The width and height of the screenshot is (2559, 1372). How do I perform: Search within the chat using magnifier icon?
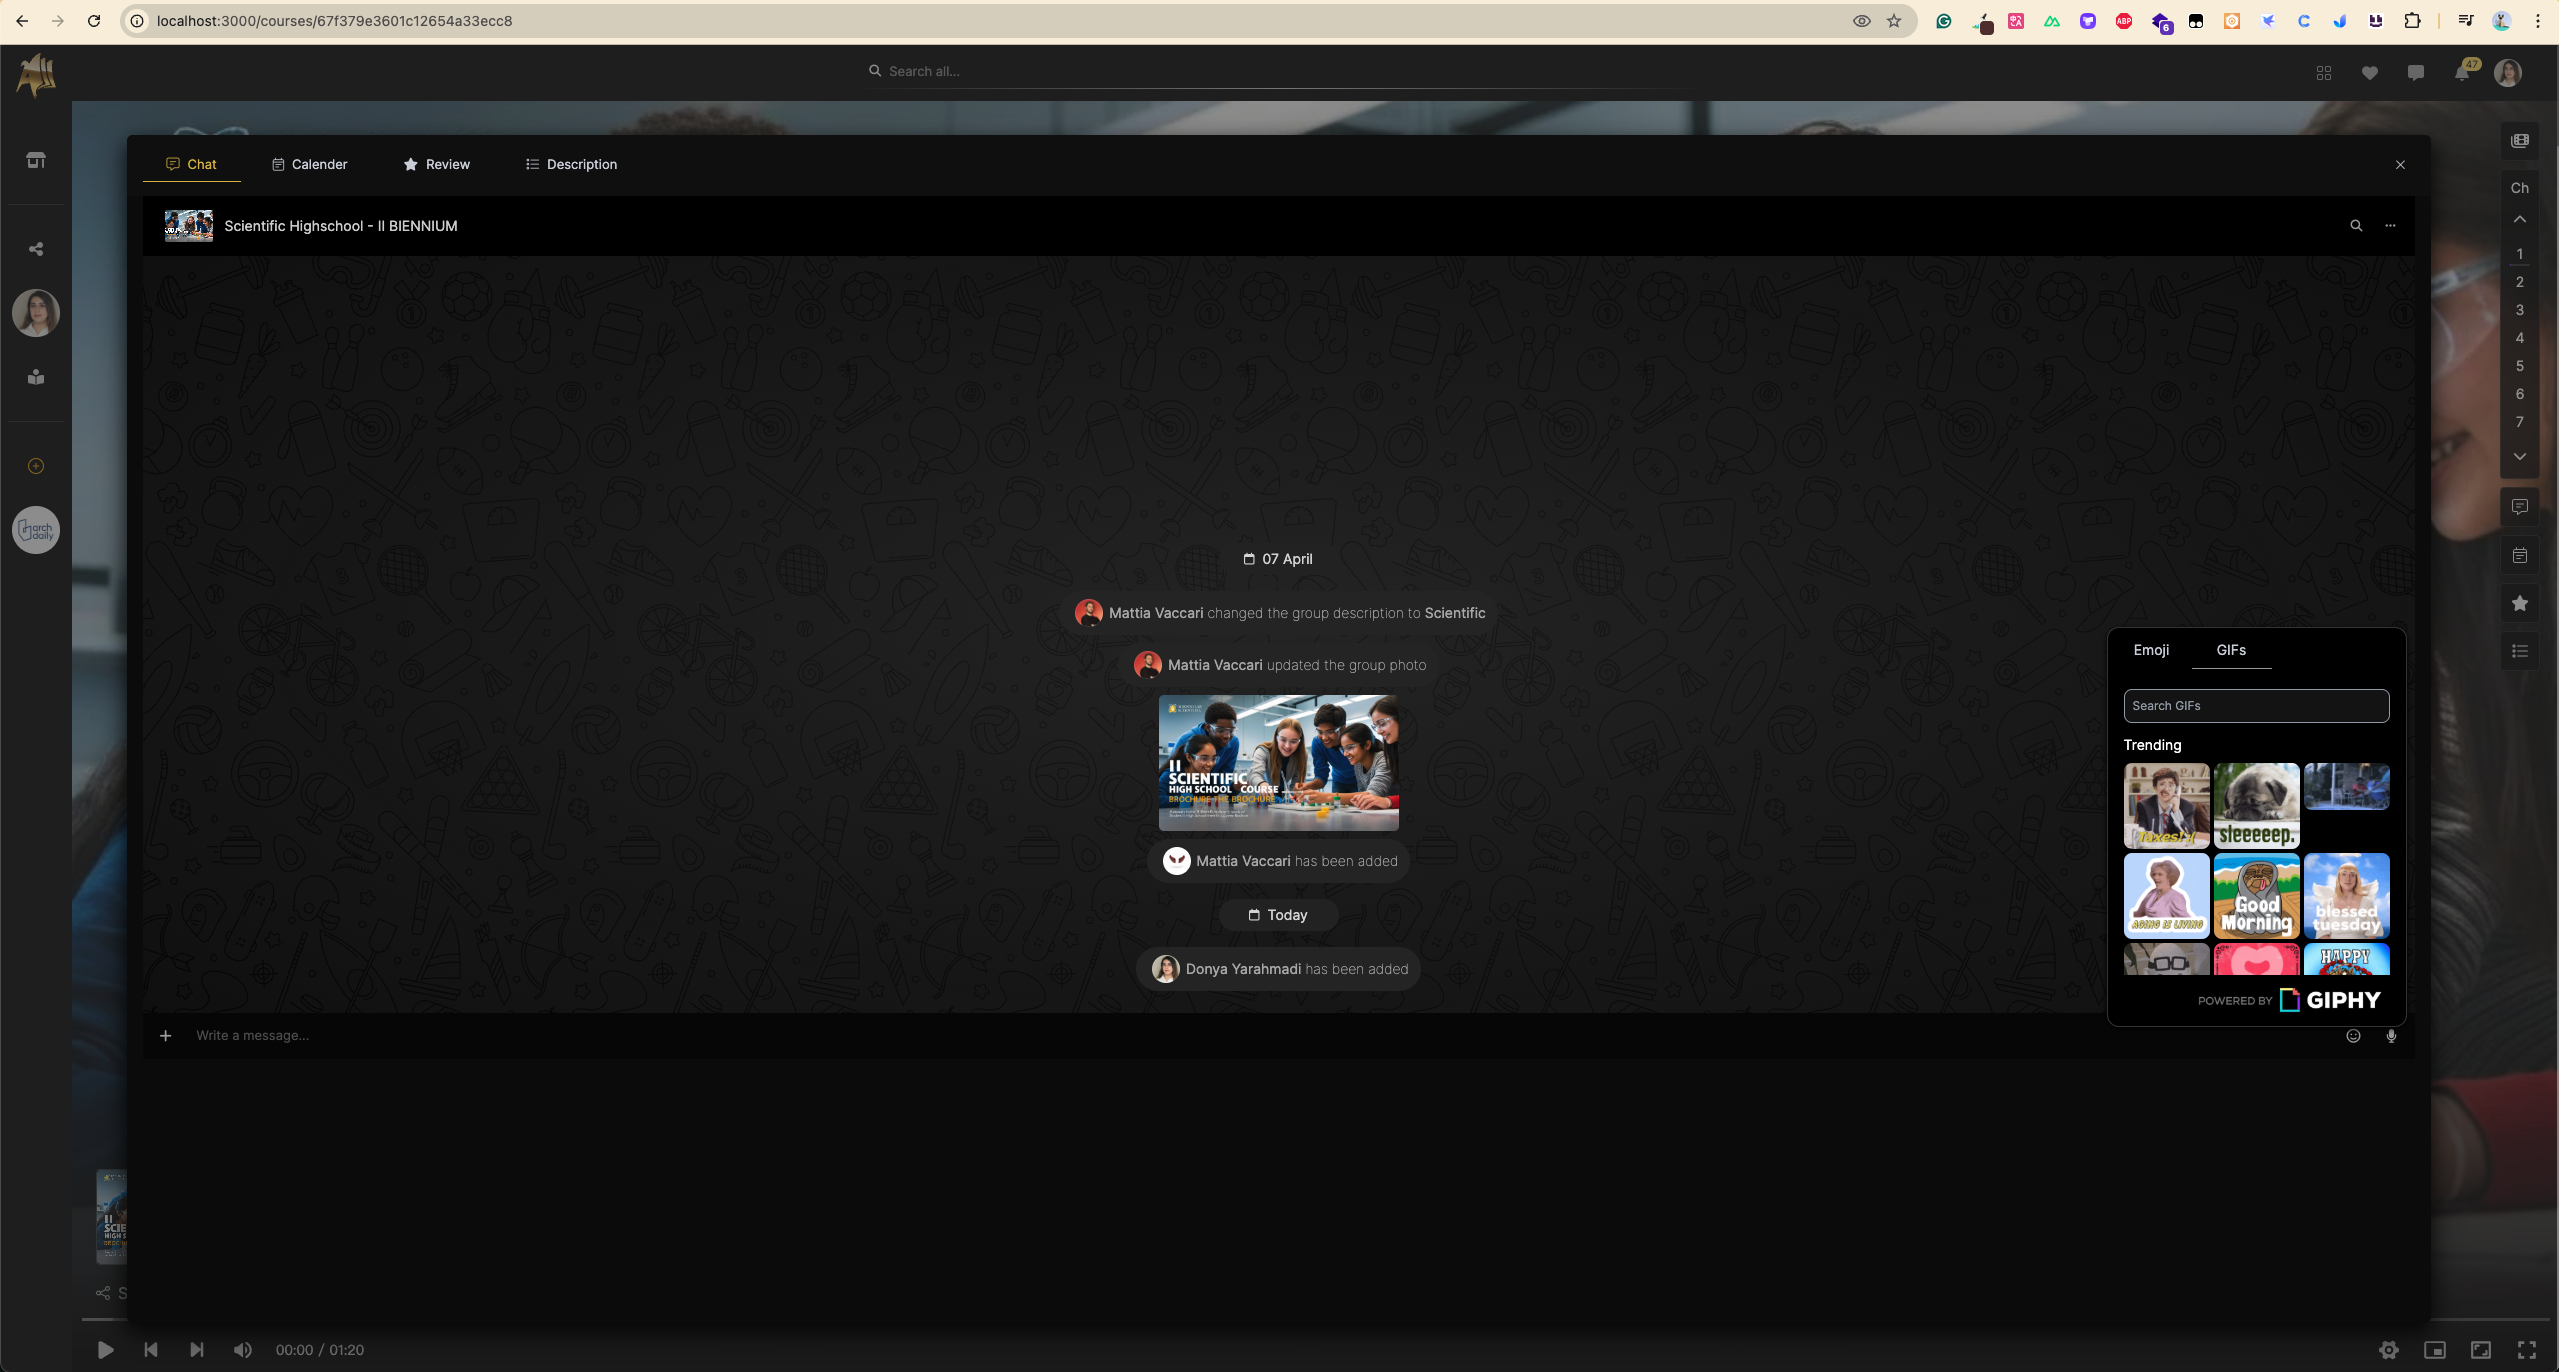(2356, 226)
